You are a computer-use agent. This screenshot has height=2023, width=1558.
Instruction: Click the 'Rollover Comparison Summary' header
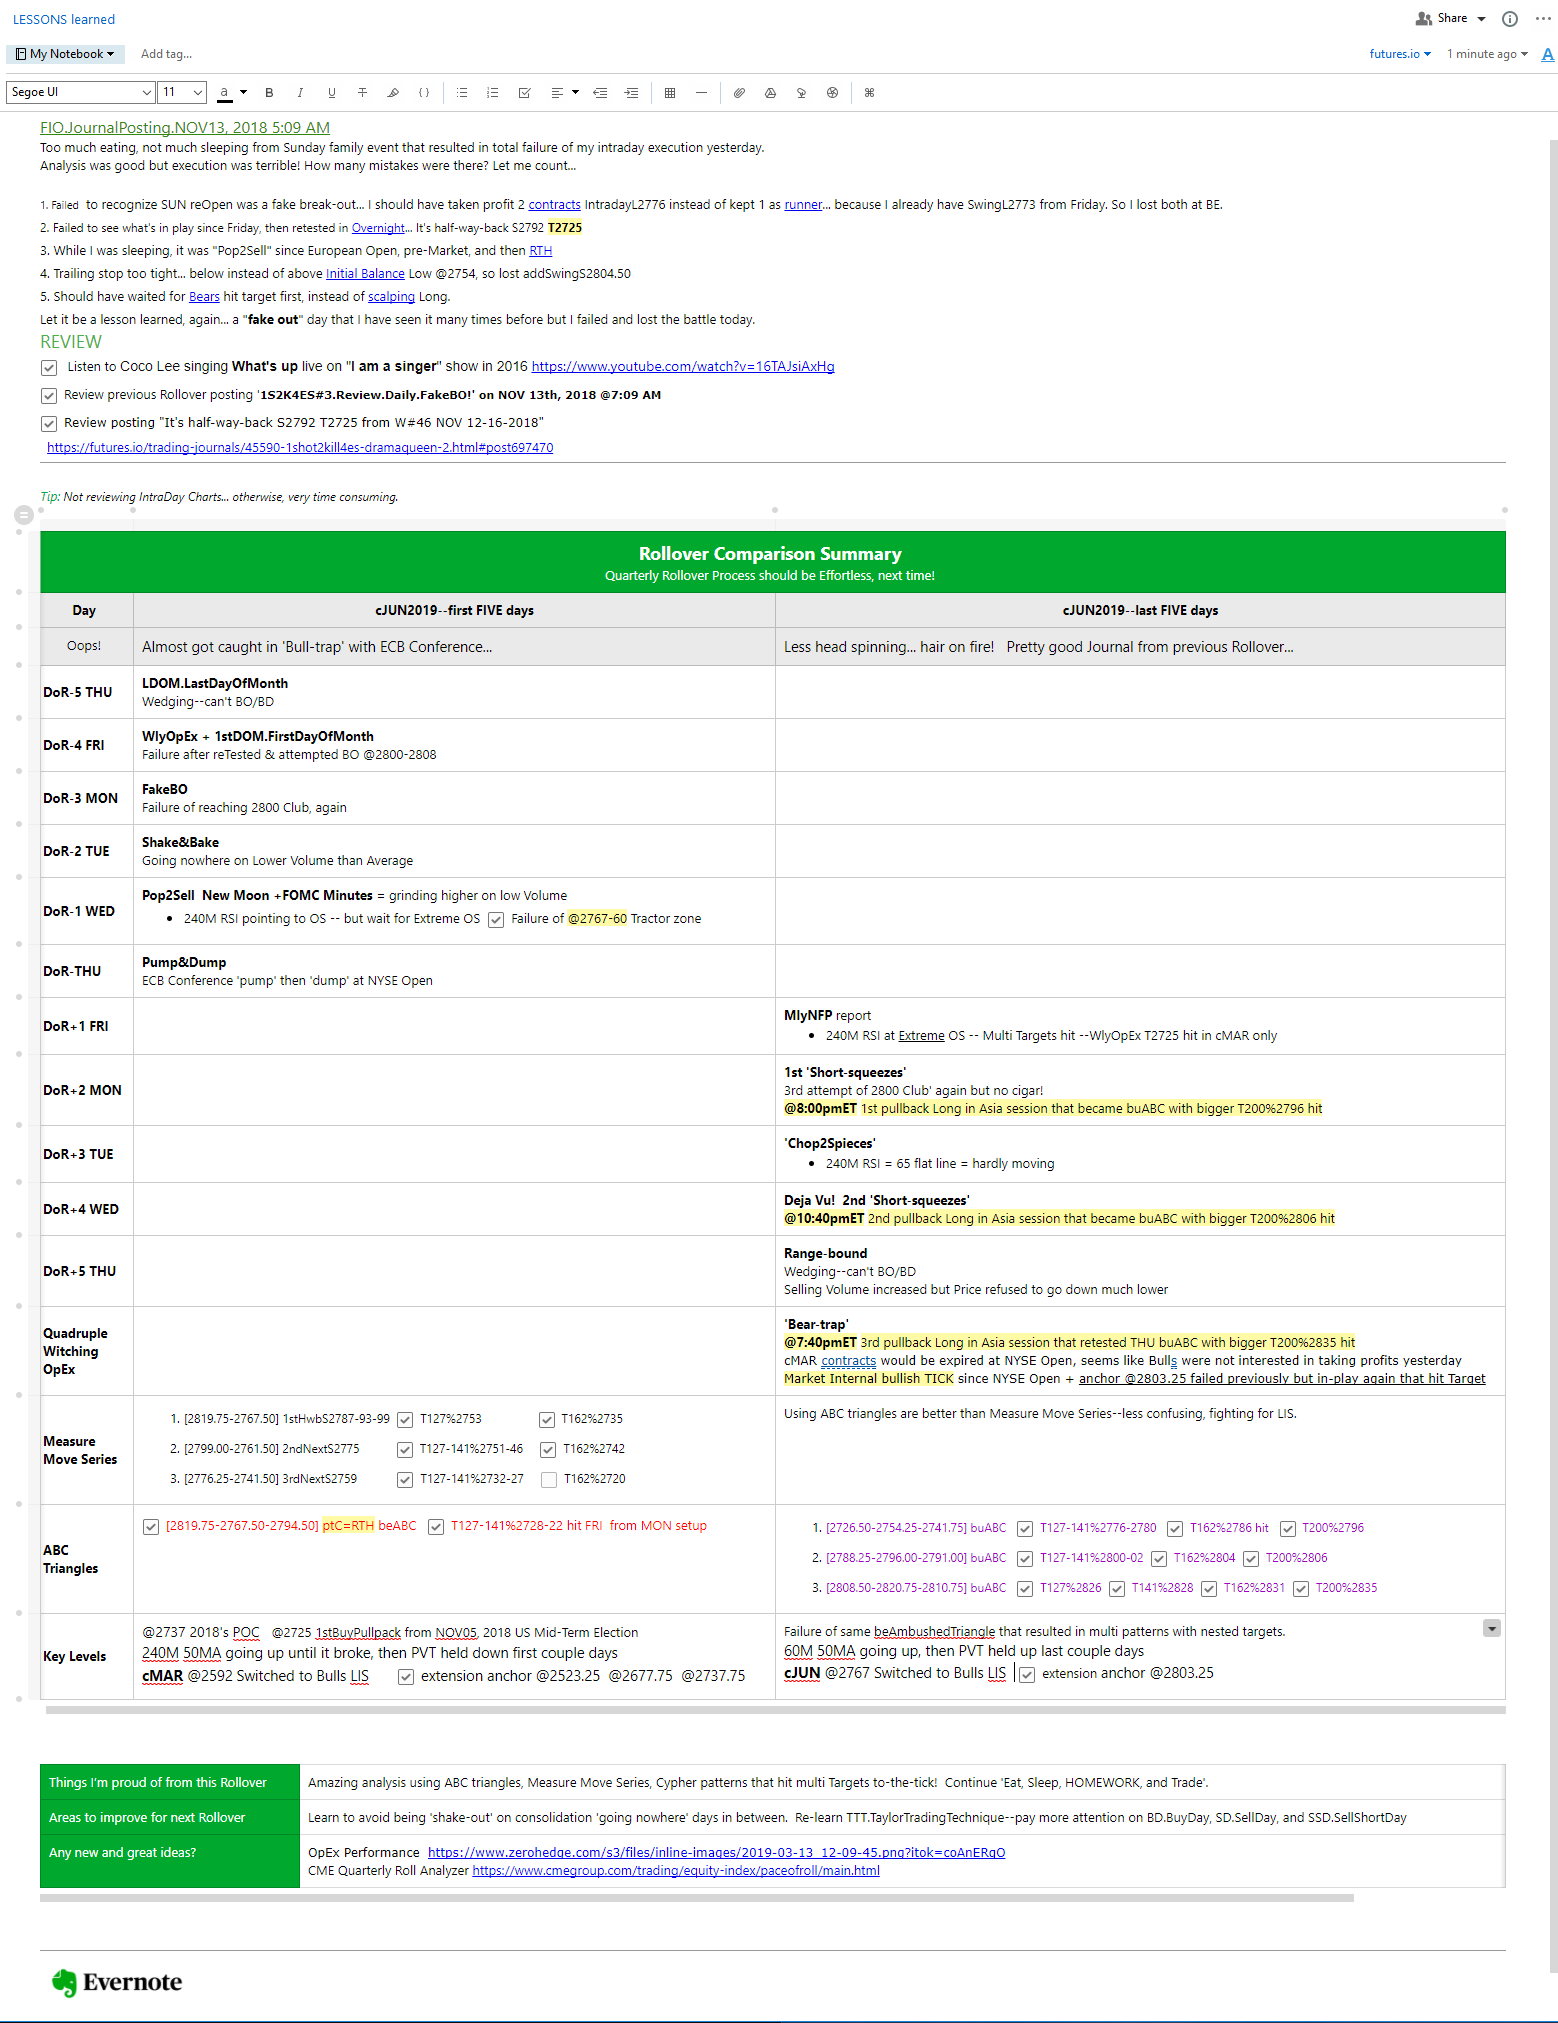tap(770, 554)
